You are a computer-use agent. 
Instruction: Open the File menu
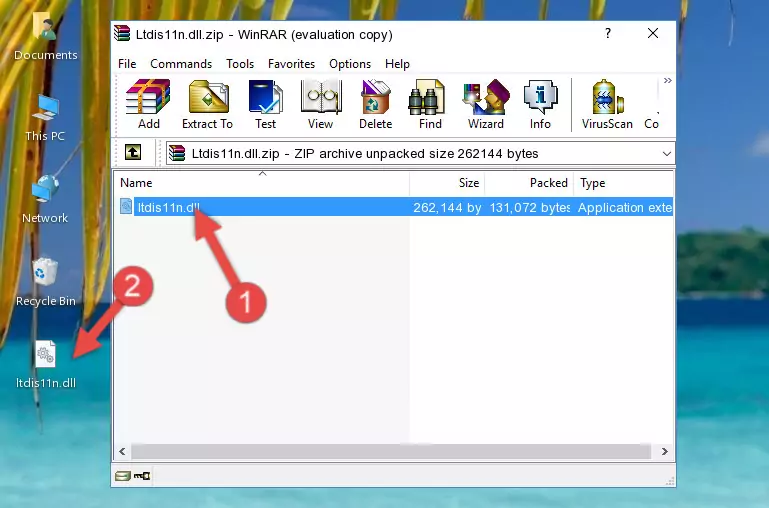coord(127,64)
